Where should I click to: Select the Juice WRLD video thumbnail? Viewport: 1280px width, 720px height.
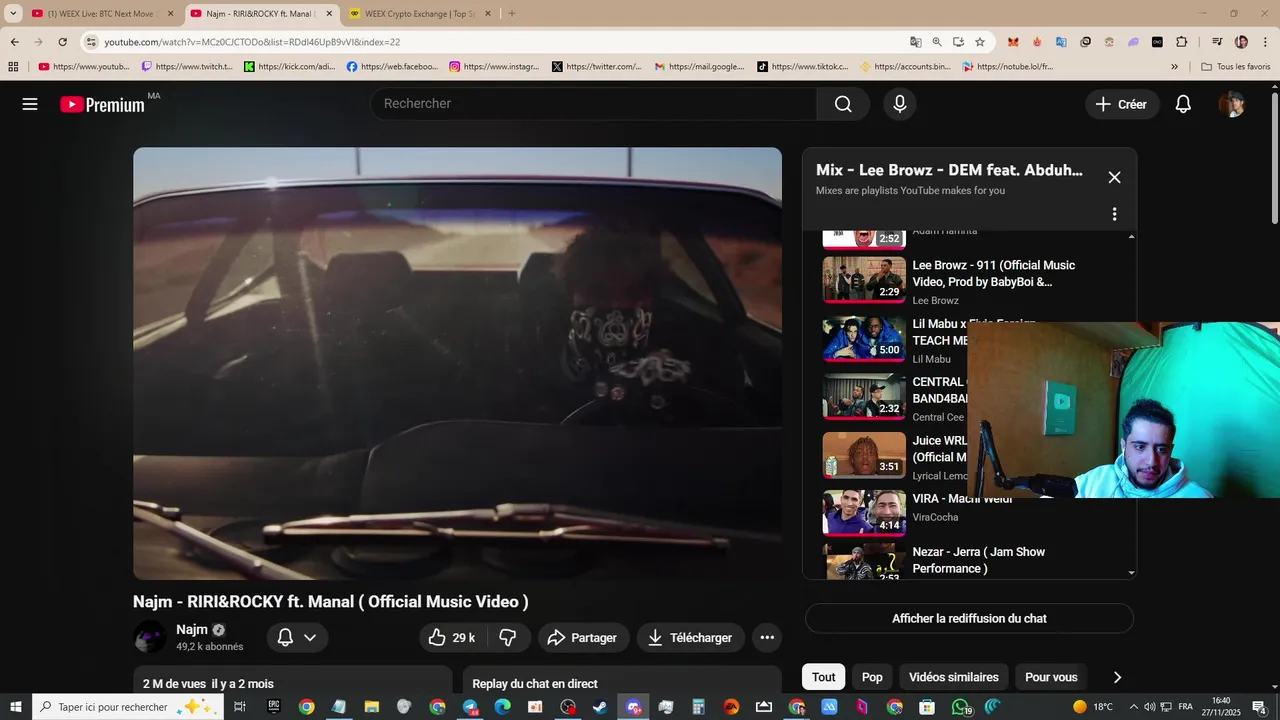[864, 455]
